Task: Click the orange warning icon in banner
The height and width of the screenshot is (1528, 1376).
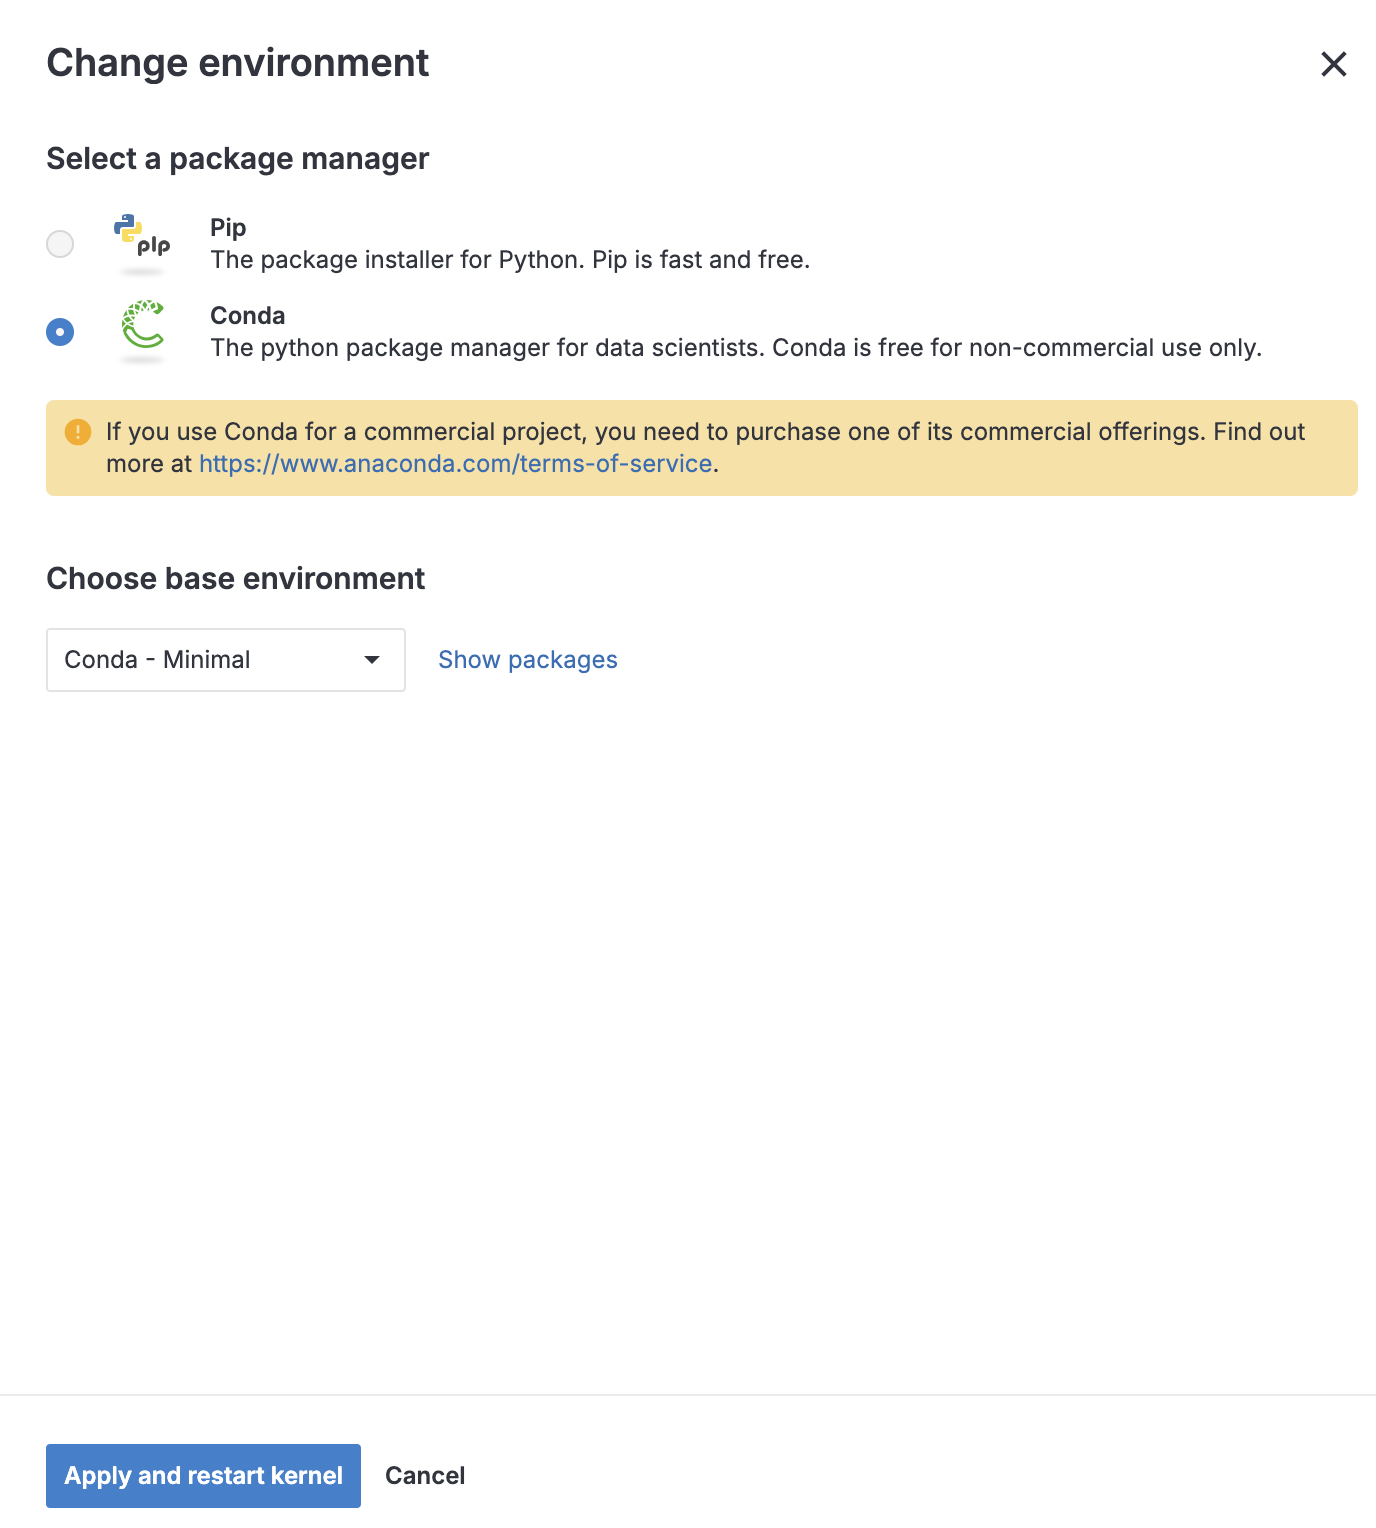Action: click(77, 432)
